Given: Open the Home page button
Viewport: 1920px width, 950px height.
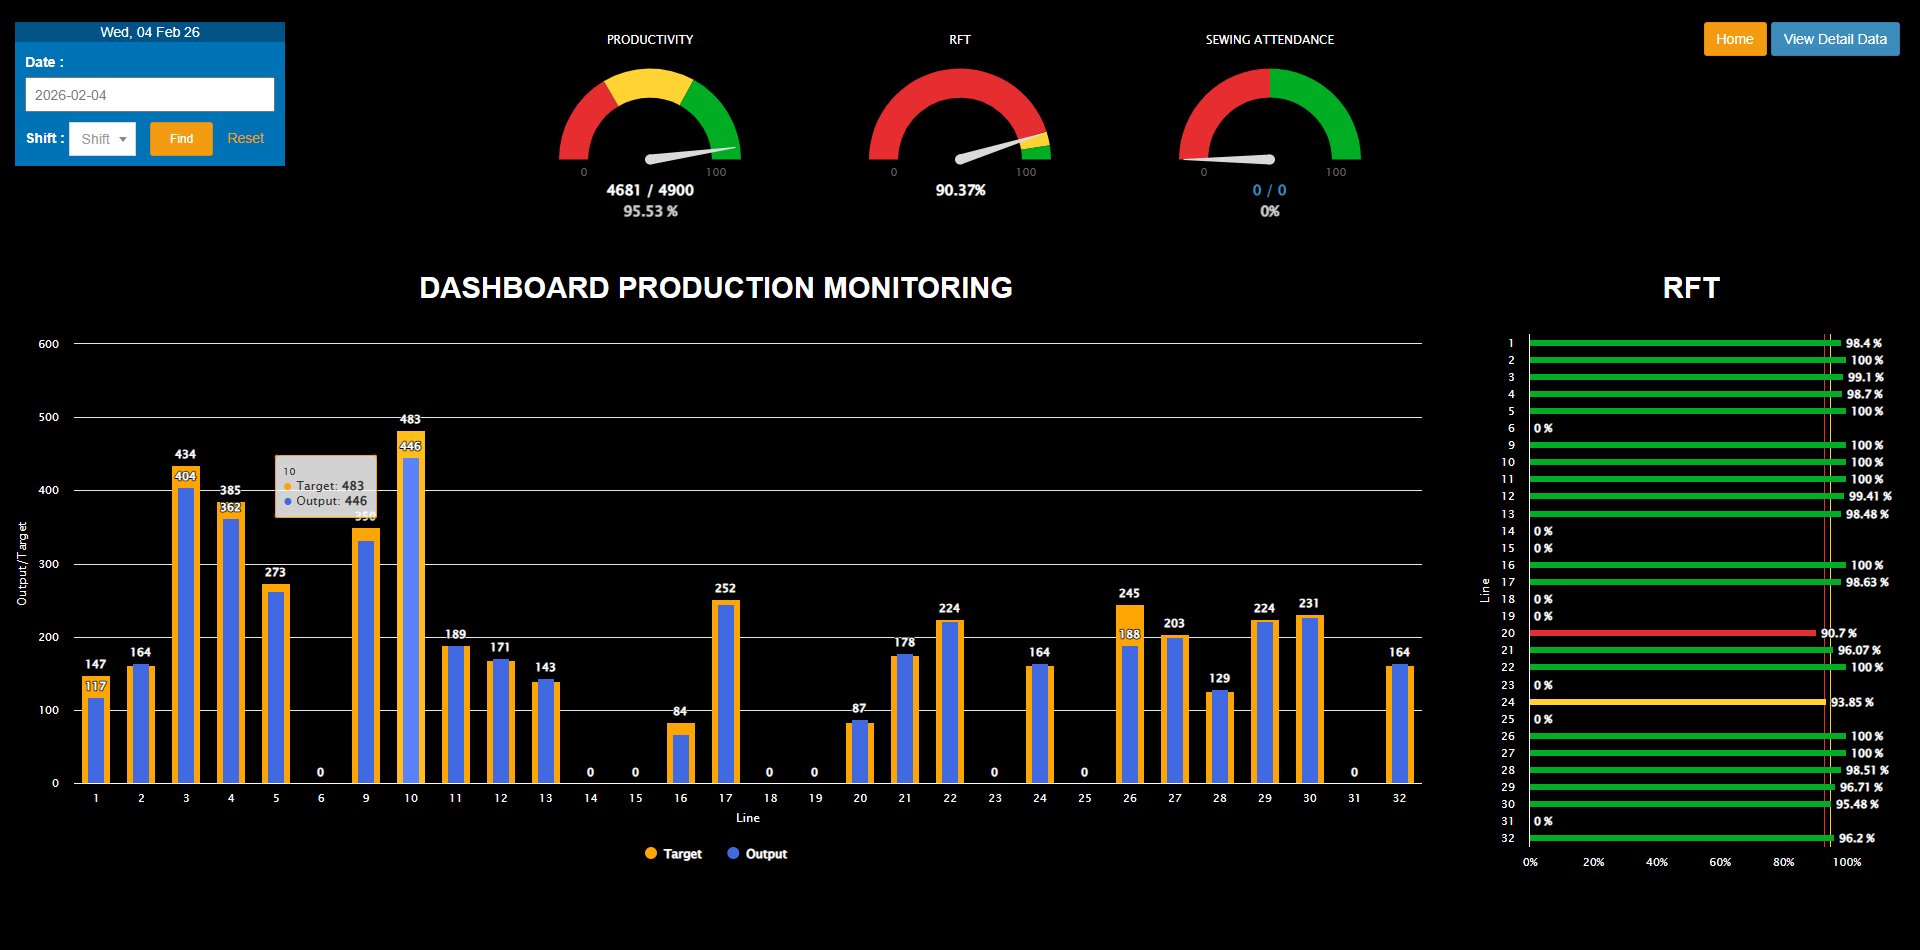Looking at the screenshot, I should (x=1734, y=39).
